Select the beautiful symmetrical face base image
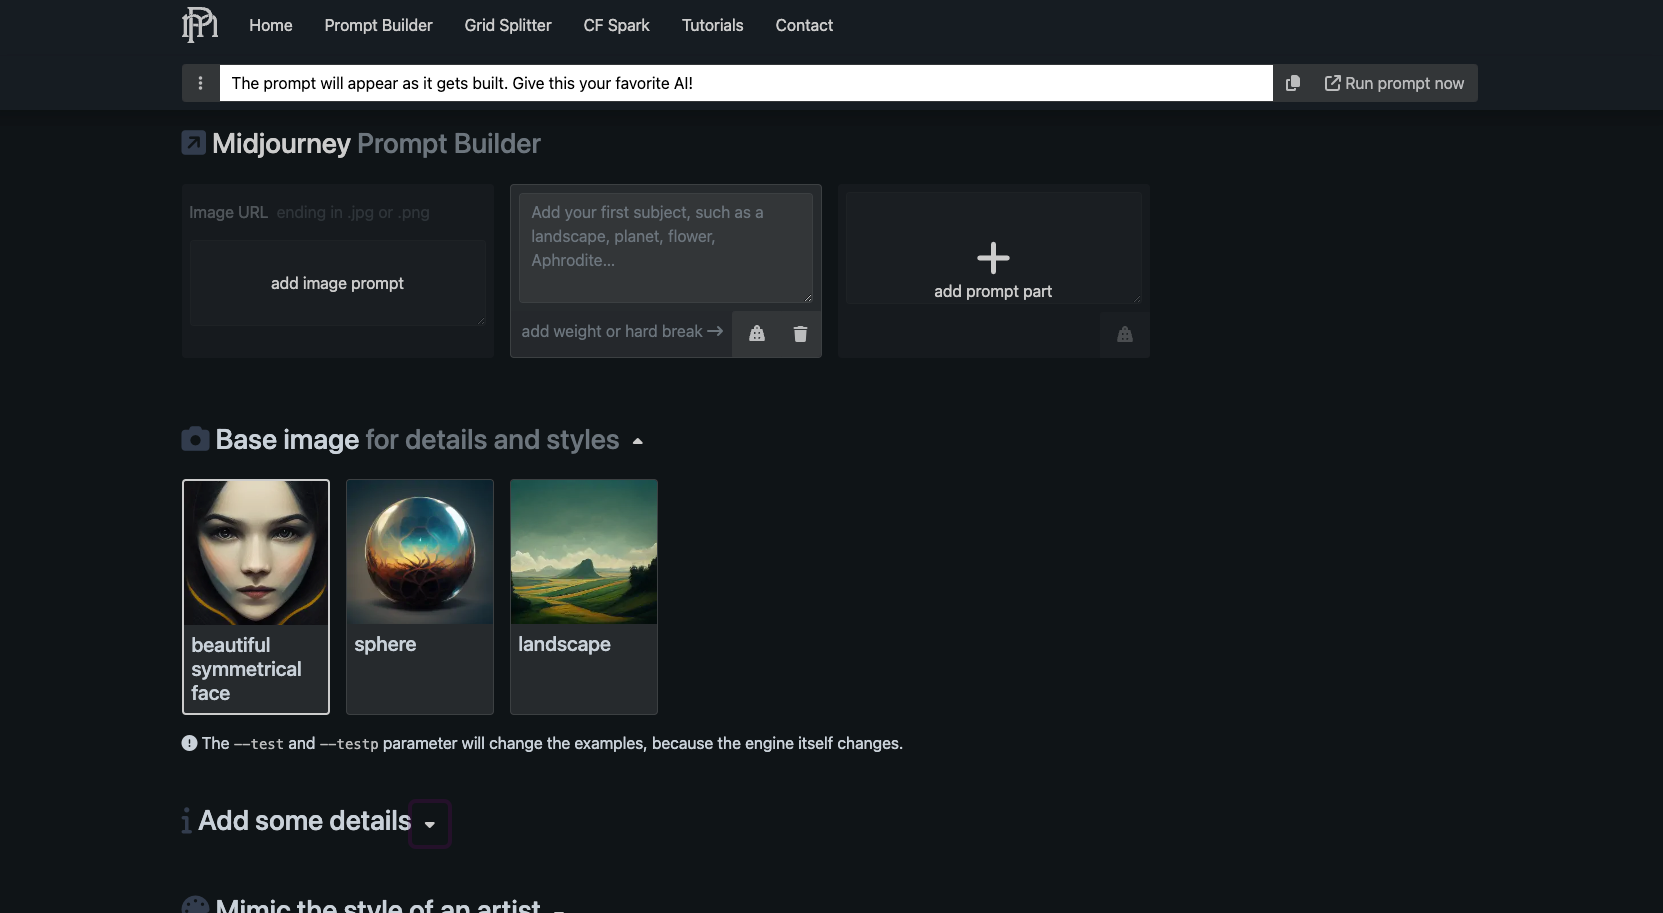The height and width of the screenshot is (913, 1663). (256, 597)
